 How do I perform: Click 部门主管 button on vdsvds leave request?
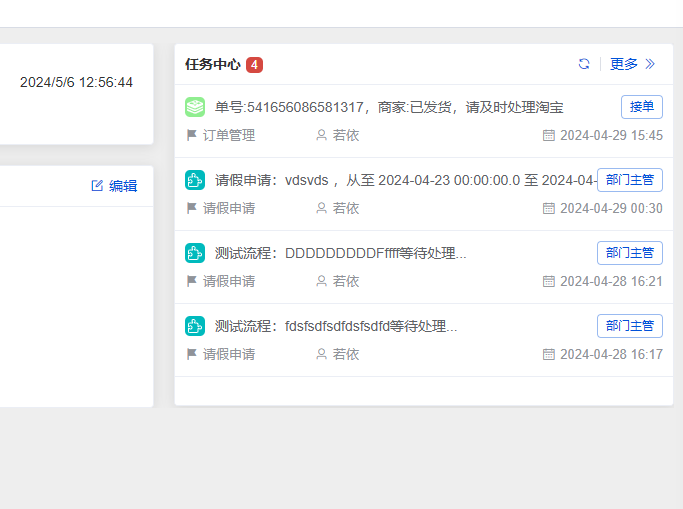click(x=629, y=180)
